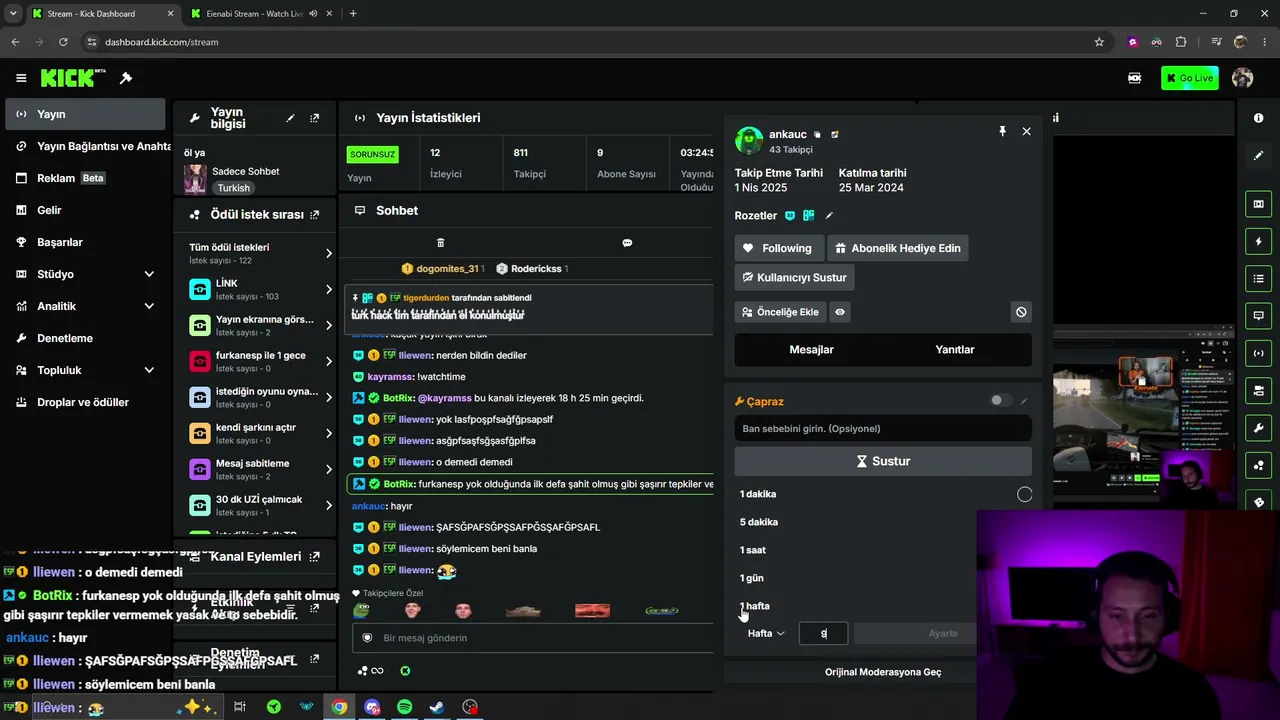Click the chat panel icon in right sidebar
The height and width of the screenshot is (720, 1280).
click(1258, 316)
